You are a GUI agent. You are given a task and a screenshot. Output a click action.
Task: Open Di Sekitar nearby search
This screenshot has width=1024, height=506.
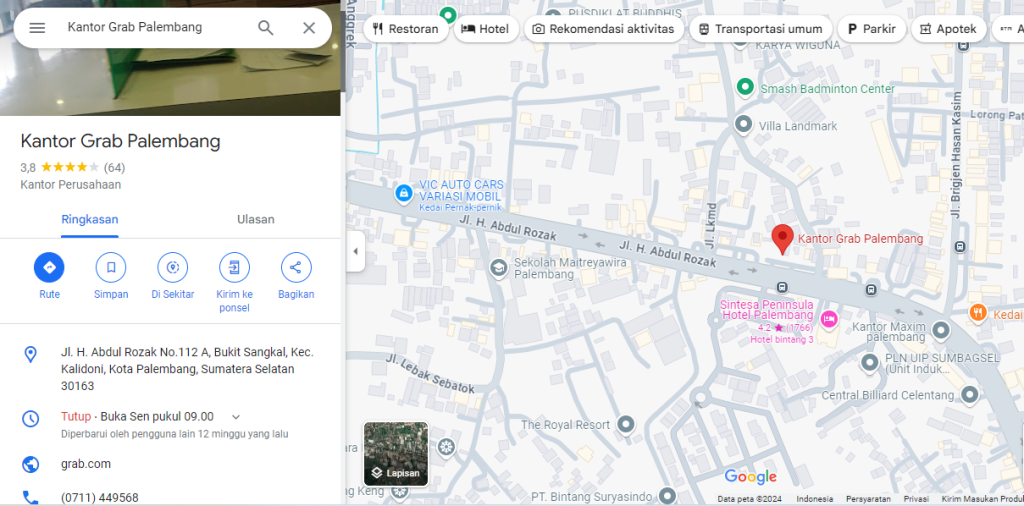click(172, 268)
